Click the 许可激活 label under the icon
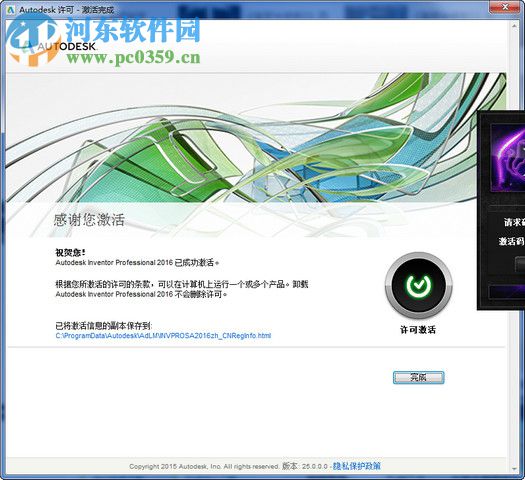This screenshot has height=480, width=525. tap(418, 330)
